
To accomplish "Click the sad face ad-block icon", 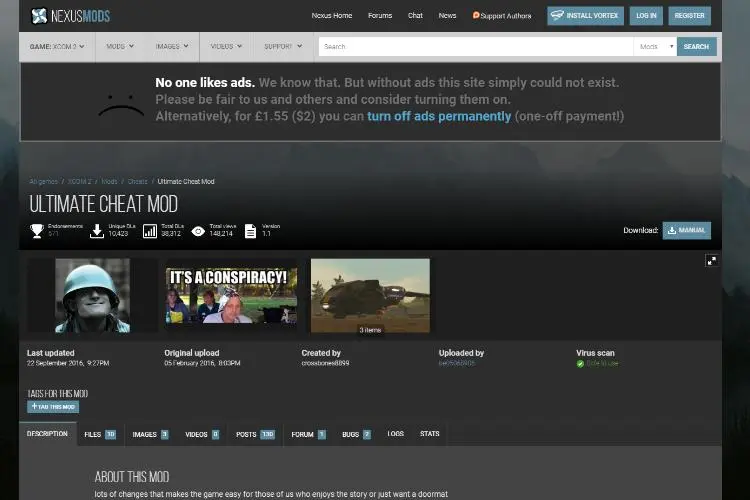I will click(x=121, y=105).
